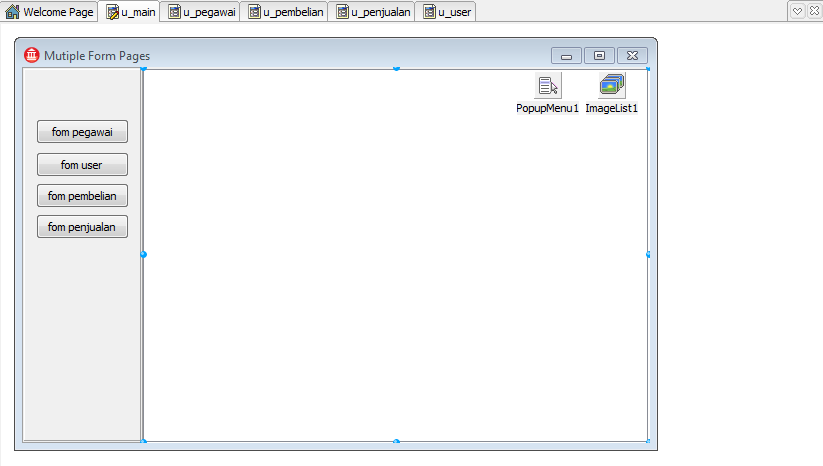
Task: Click the Mutiple Form Pages title text
Action: (97, 56)
